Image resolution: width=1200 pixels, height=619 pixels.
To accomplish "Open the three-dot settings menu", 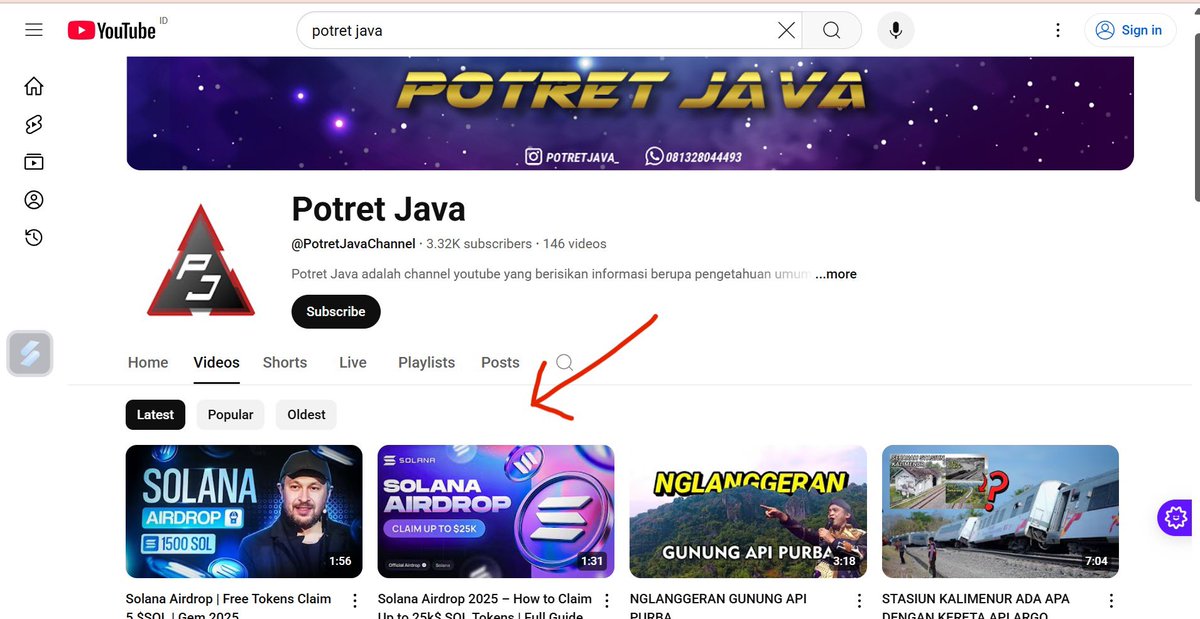I will point(1058,31).
